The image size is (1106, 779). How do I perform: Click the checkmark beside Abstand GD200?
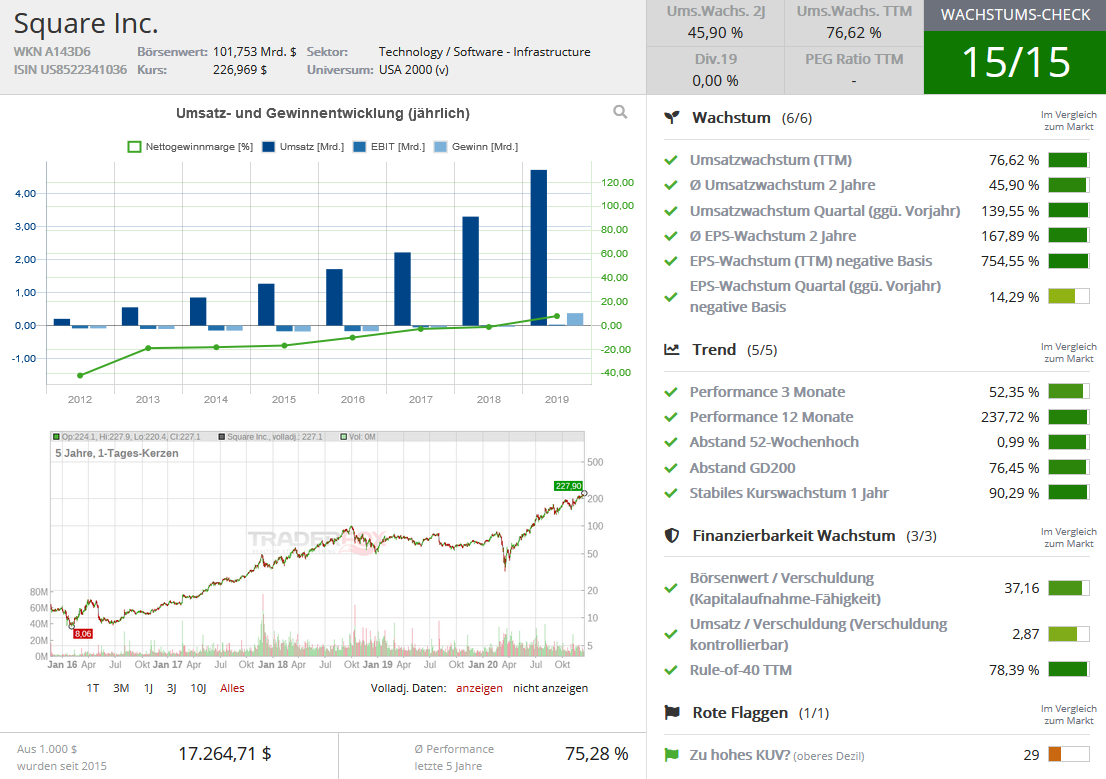tap(671, 468)
